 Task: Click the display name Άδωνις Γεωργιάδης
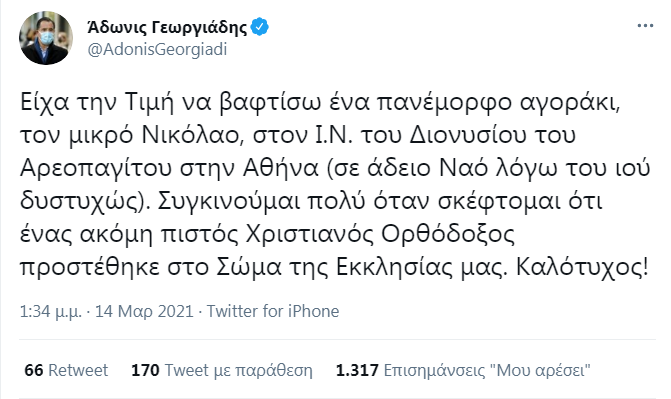click(167, 27)
